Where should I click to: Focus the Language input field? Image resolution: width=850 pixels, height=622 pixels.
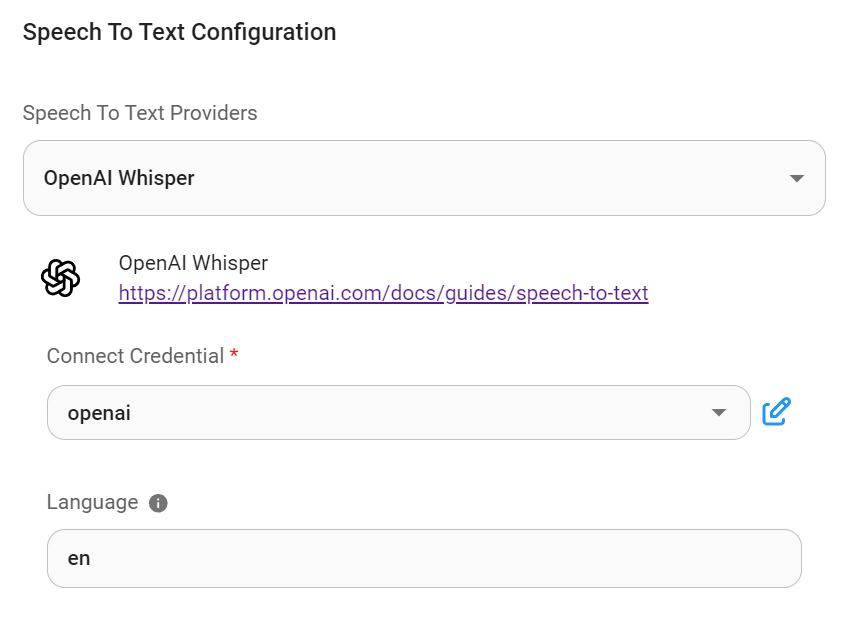[424, 558]
